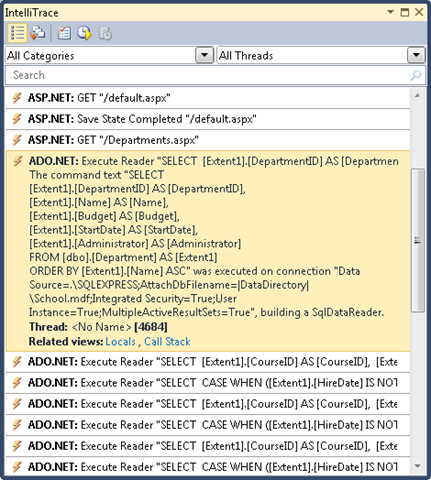Select first Execute Reader HireDate CASE WHEN event
The height and width of the screenshot is (480, 431).
tap(208, 383)
